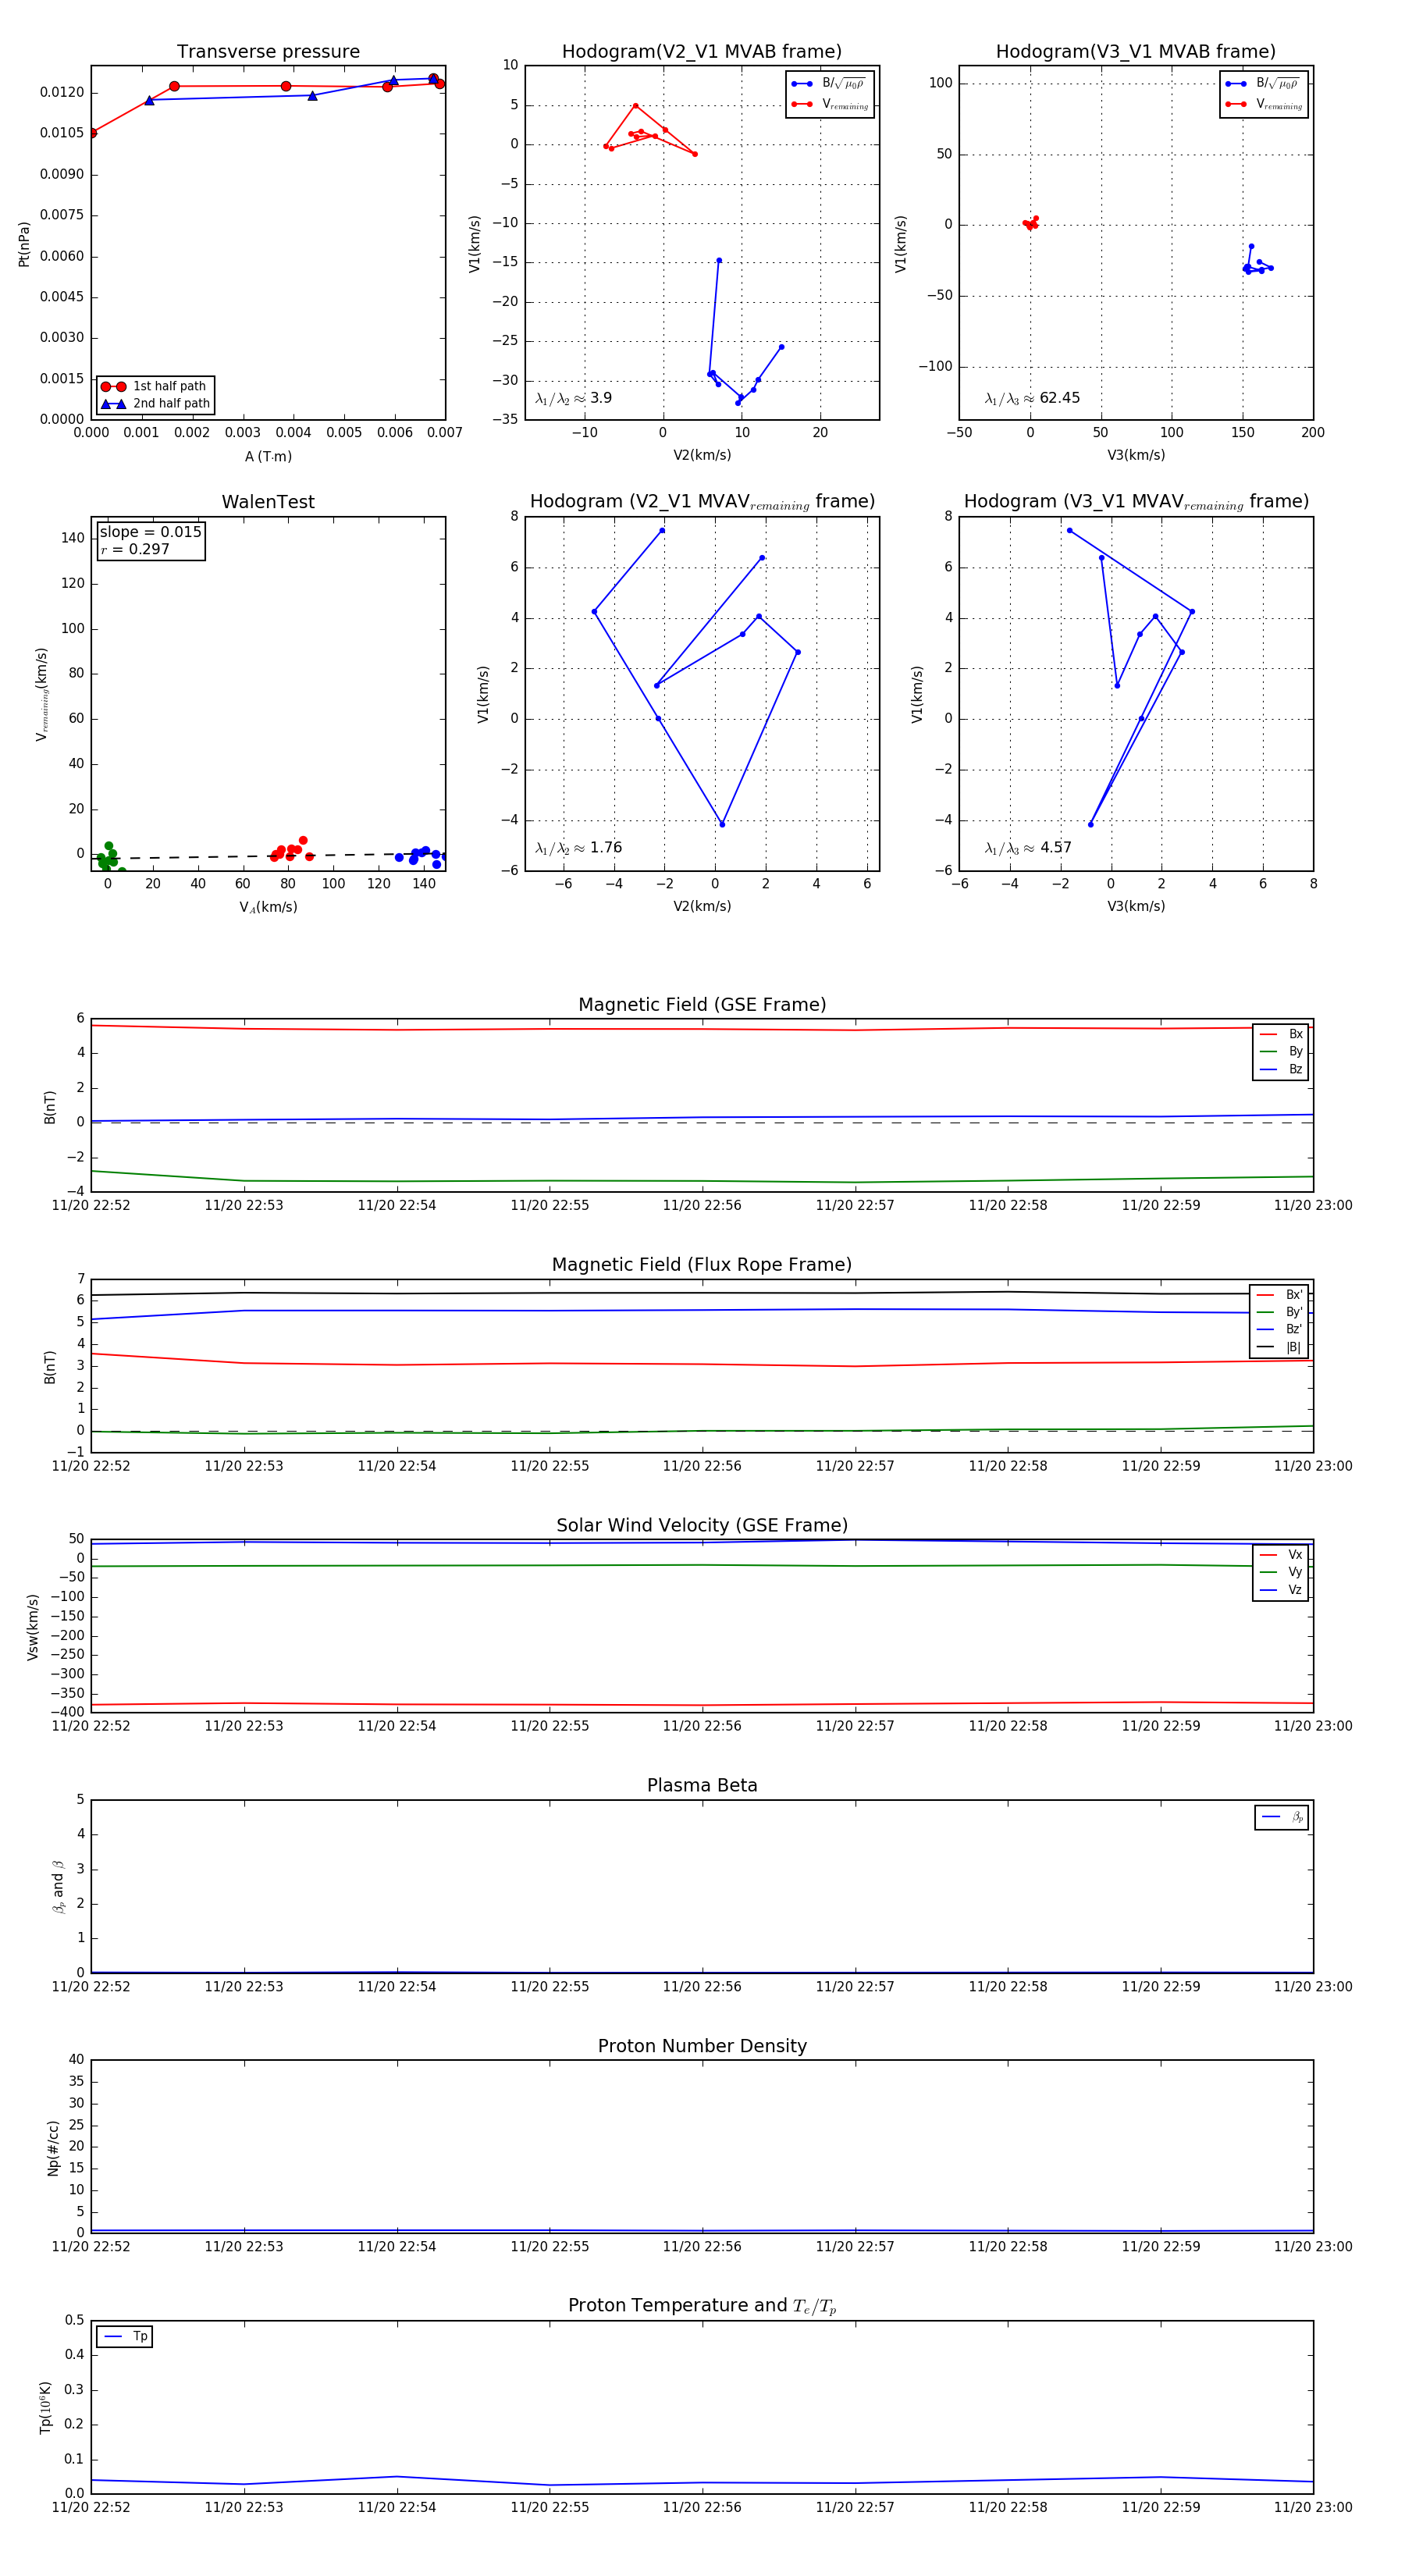This screenshot has height=2576, width=1405.
Task: Select V remaining legend entry in V3_V1 MVAB hodogram
Action: pyautogui.click(x=1263, y=104)
